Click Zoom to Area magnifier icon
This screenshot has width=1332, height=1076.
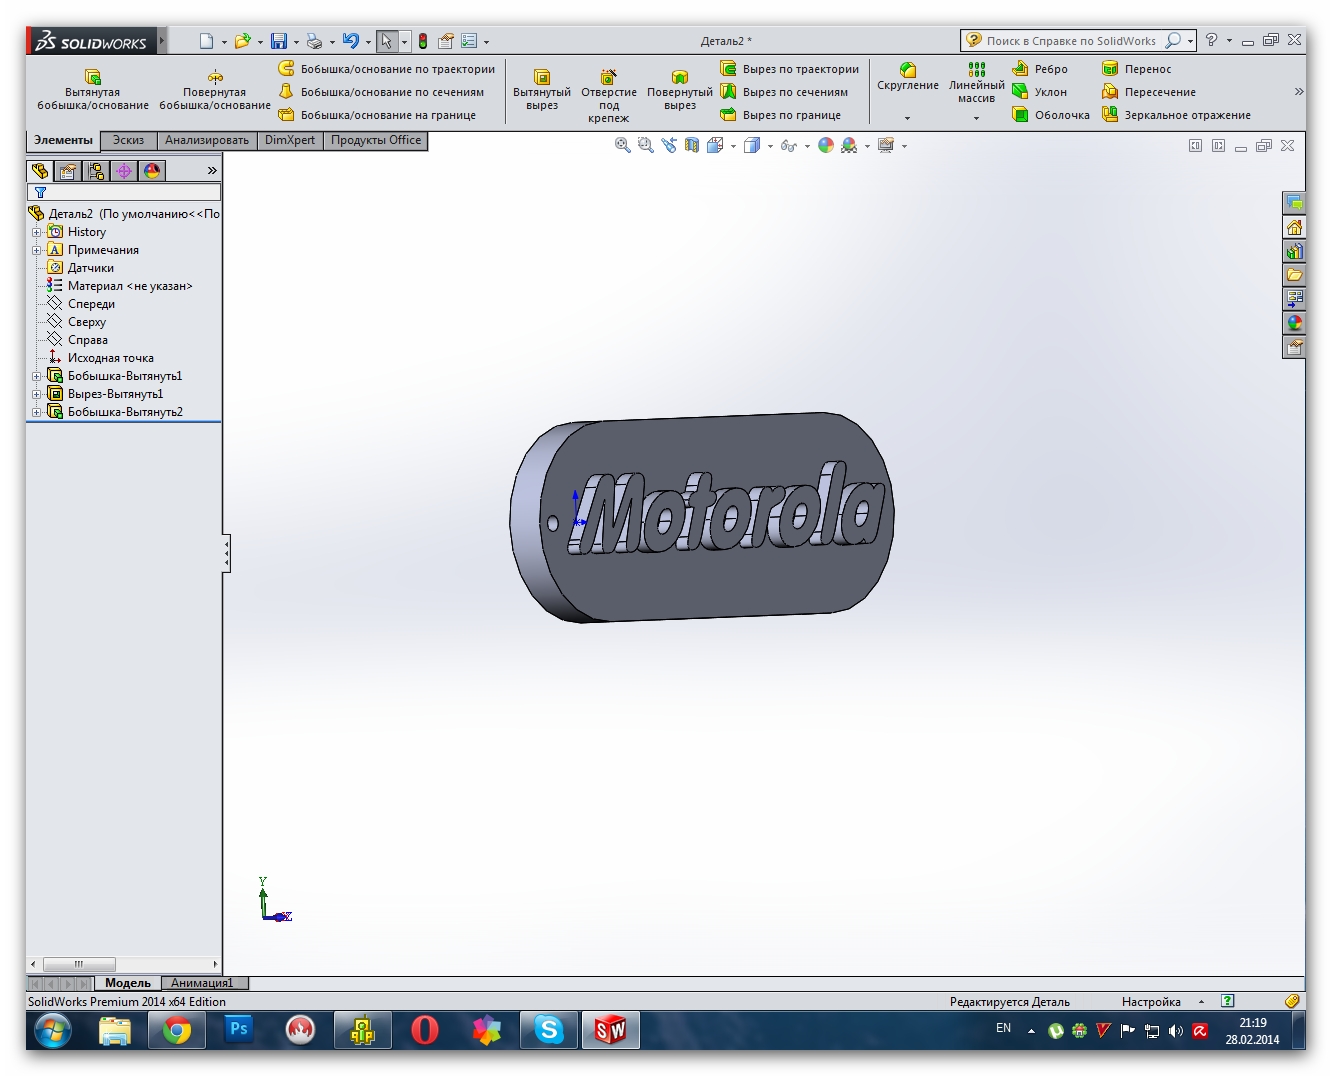pyautogui.click(x=645, y=145)
